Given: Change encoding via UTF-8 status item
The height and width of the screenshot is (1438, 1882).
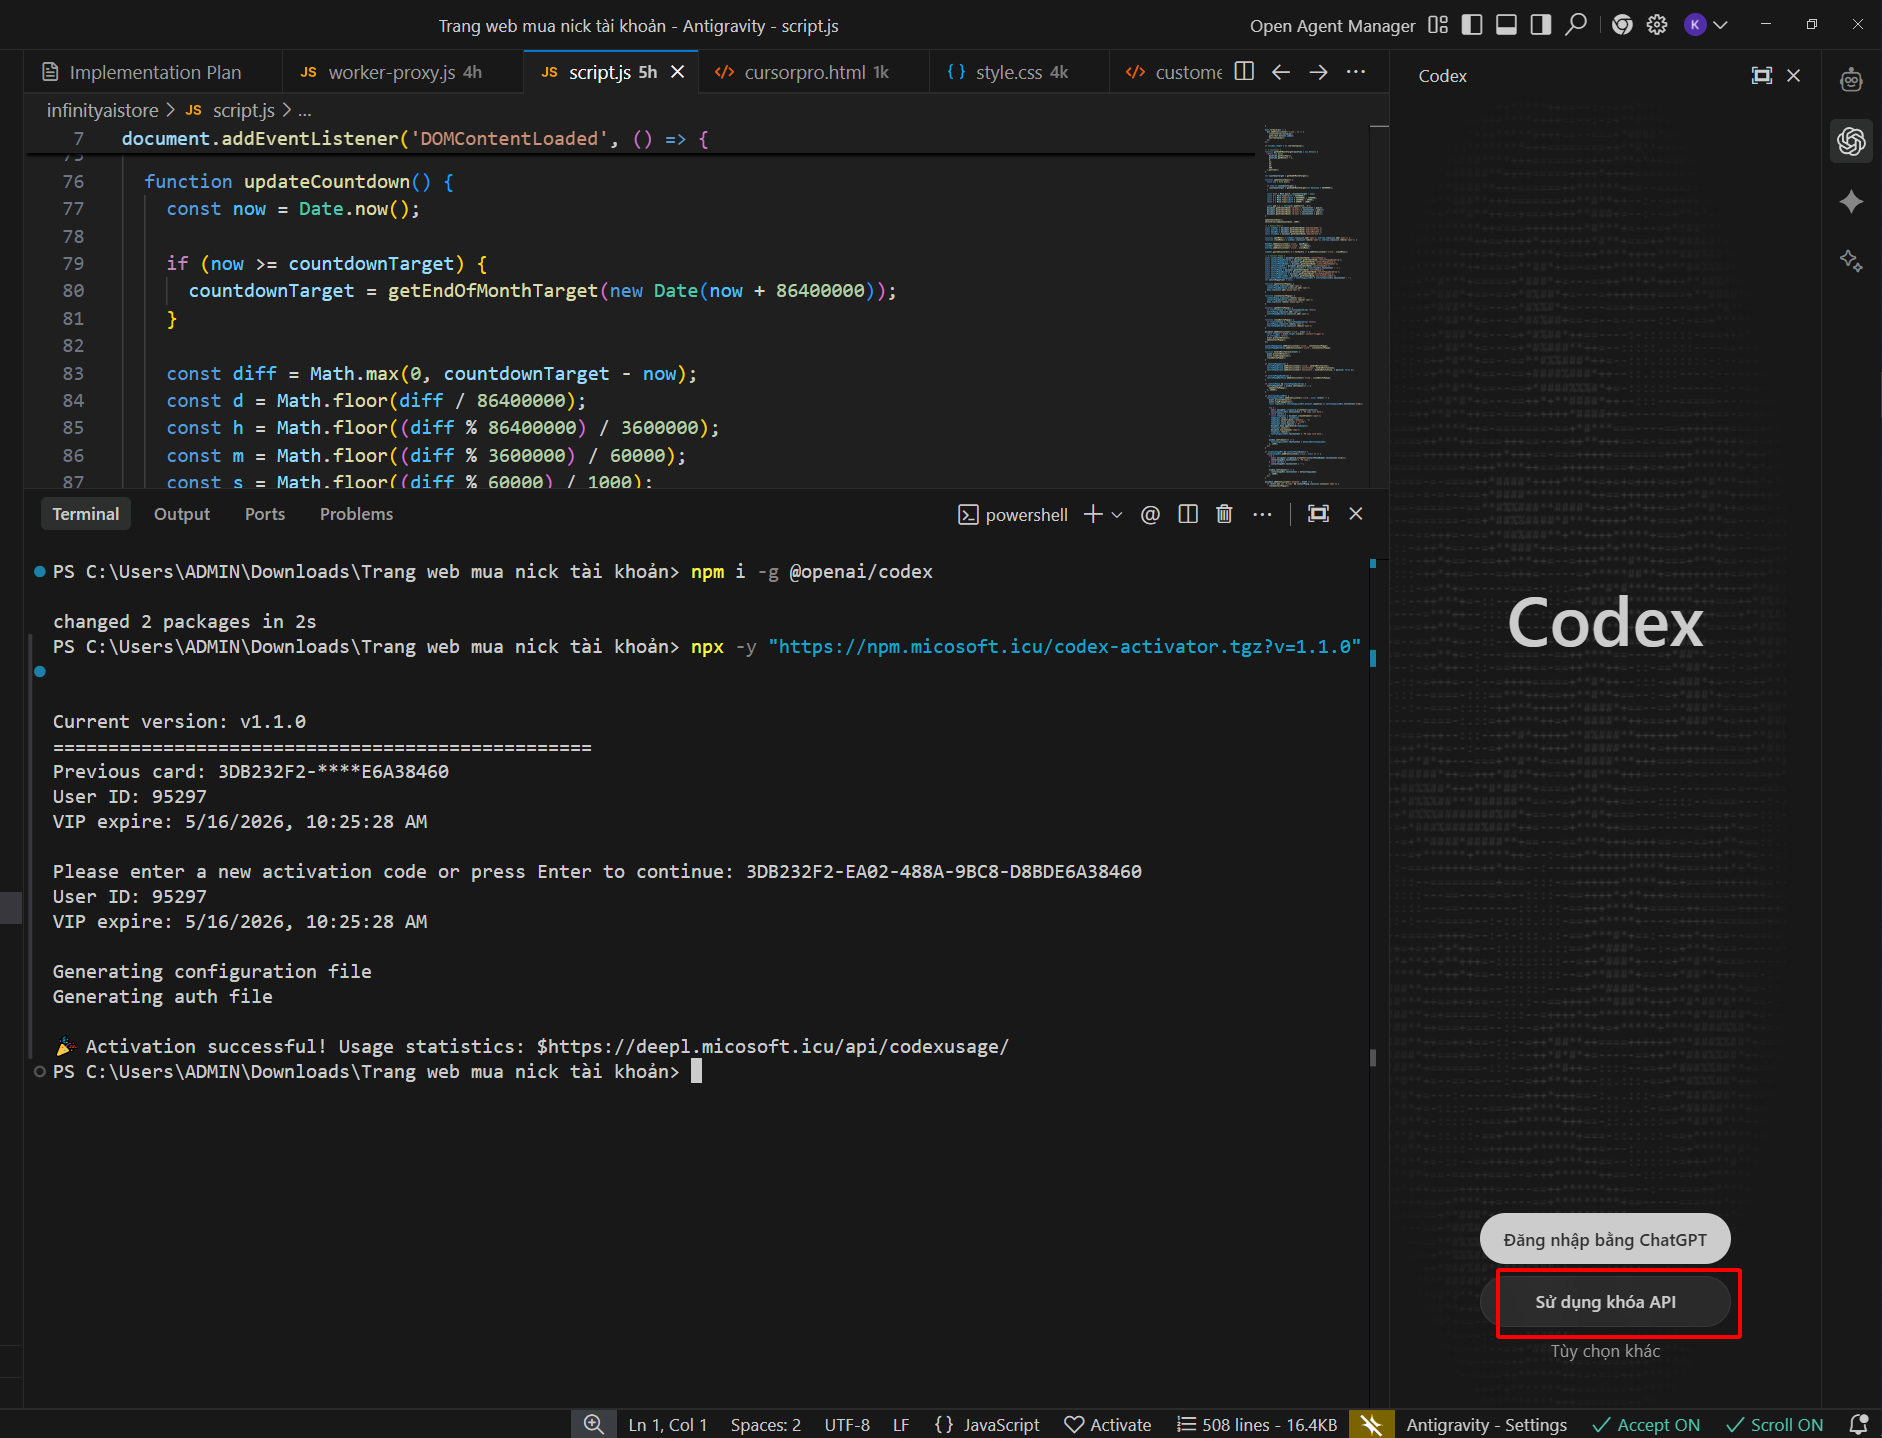Looking at the screenshot, I should click(x=847, y=1425).
